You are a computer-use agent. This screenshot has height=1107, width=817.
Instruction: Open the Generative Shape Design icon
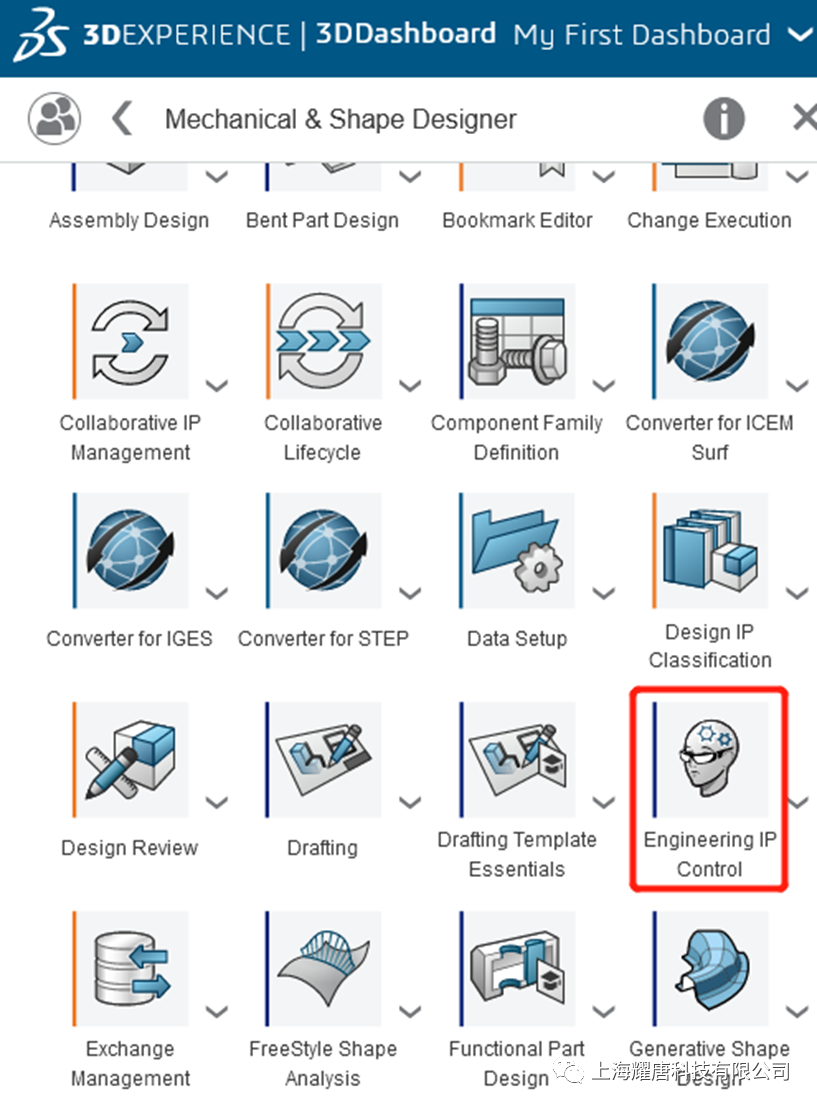pyautogui.click(x=710, y=969)
